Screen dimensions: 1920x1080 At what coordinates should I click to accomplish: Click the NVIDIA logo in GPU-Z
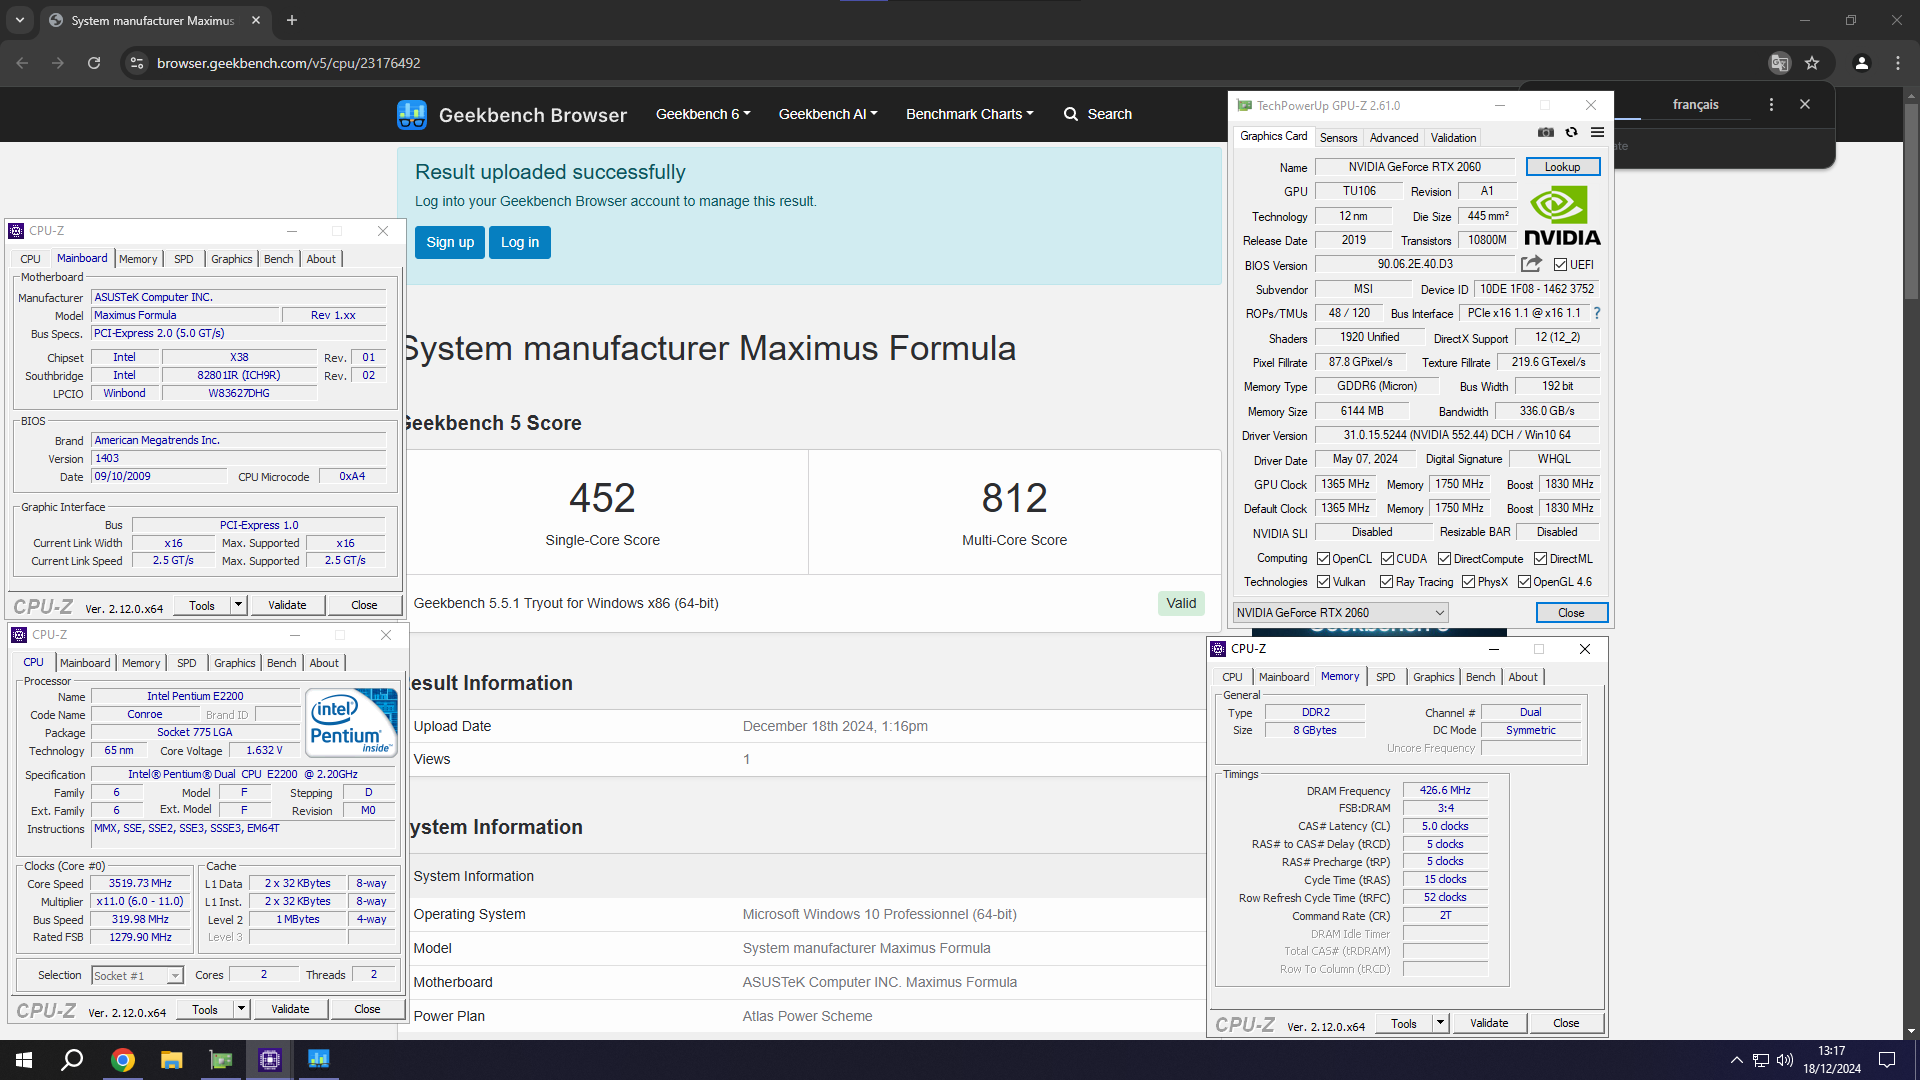tap(1561, 216)
